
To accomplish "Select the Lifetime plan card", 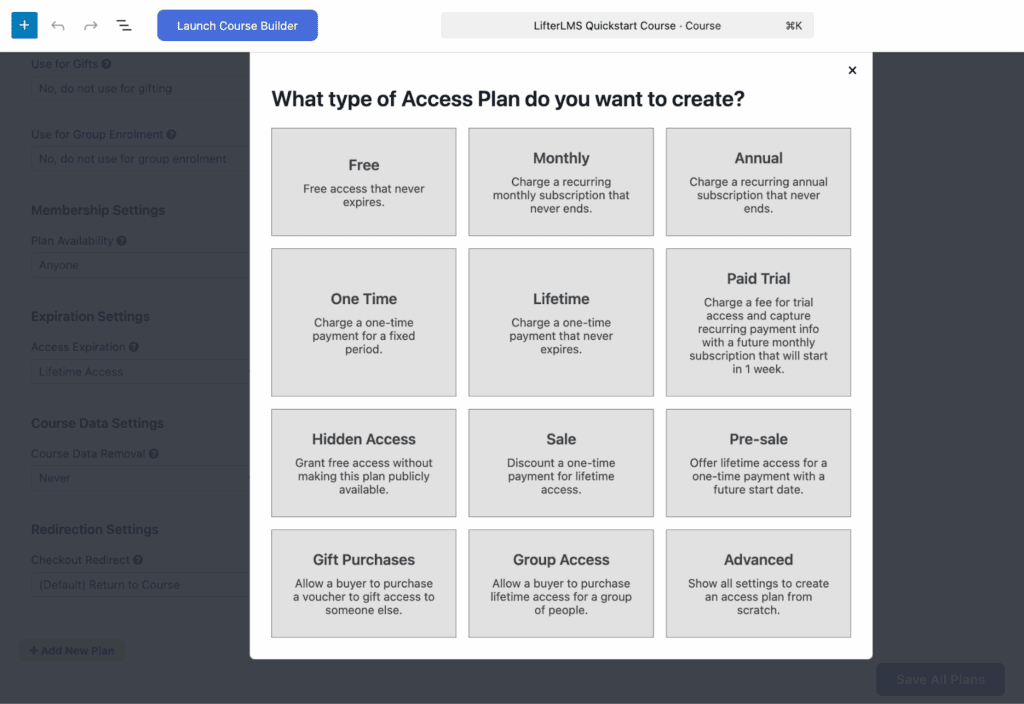I will point(561,322).
